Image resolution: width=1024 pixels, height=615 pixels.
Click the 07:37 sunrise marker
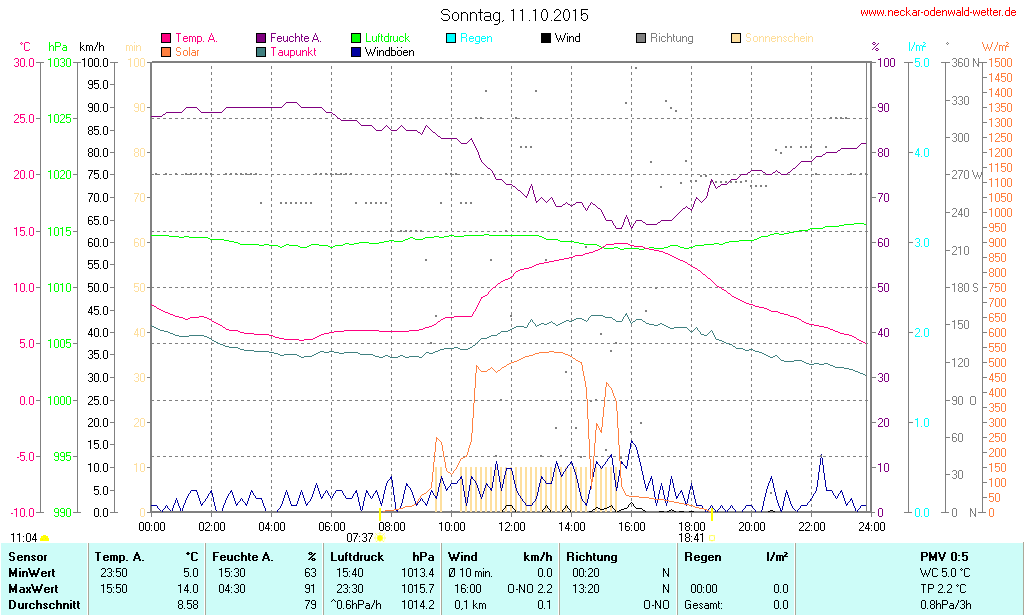tap(380, 538)
